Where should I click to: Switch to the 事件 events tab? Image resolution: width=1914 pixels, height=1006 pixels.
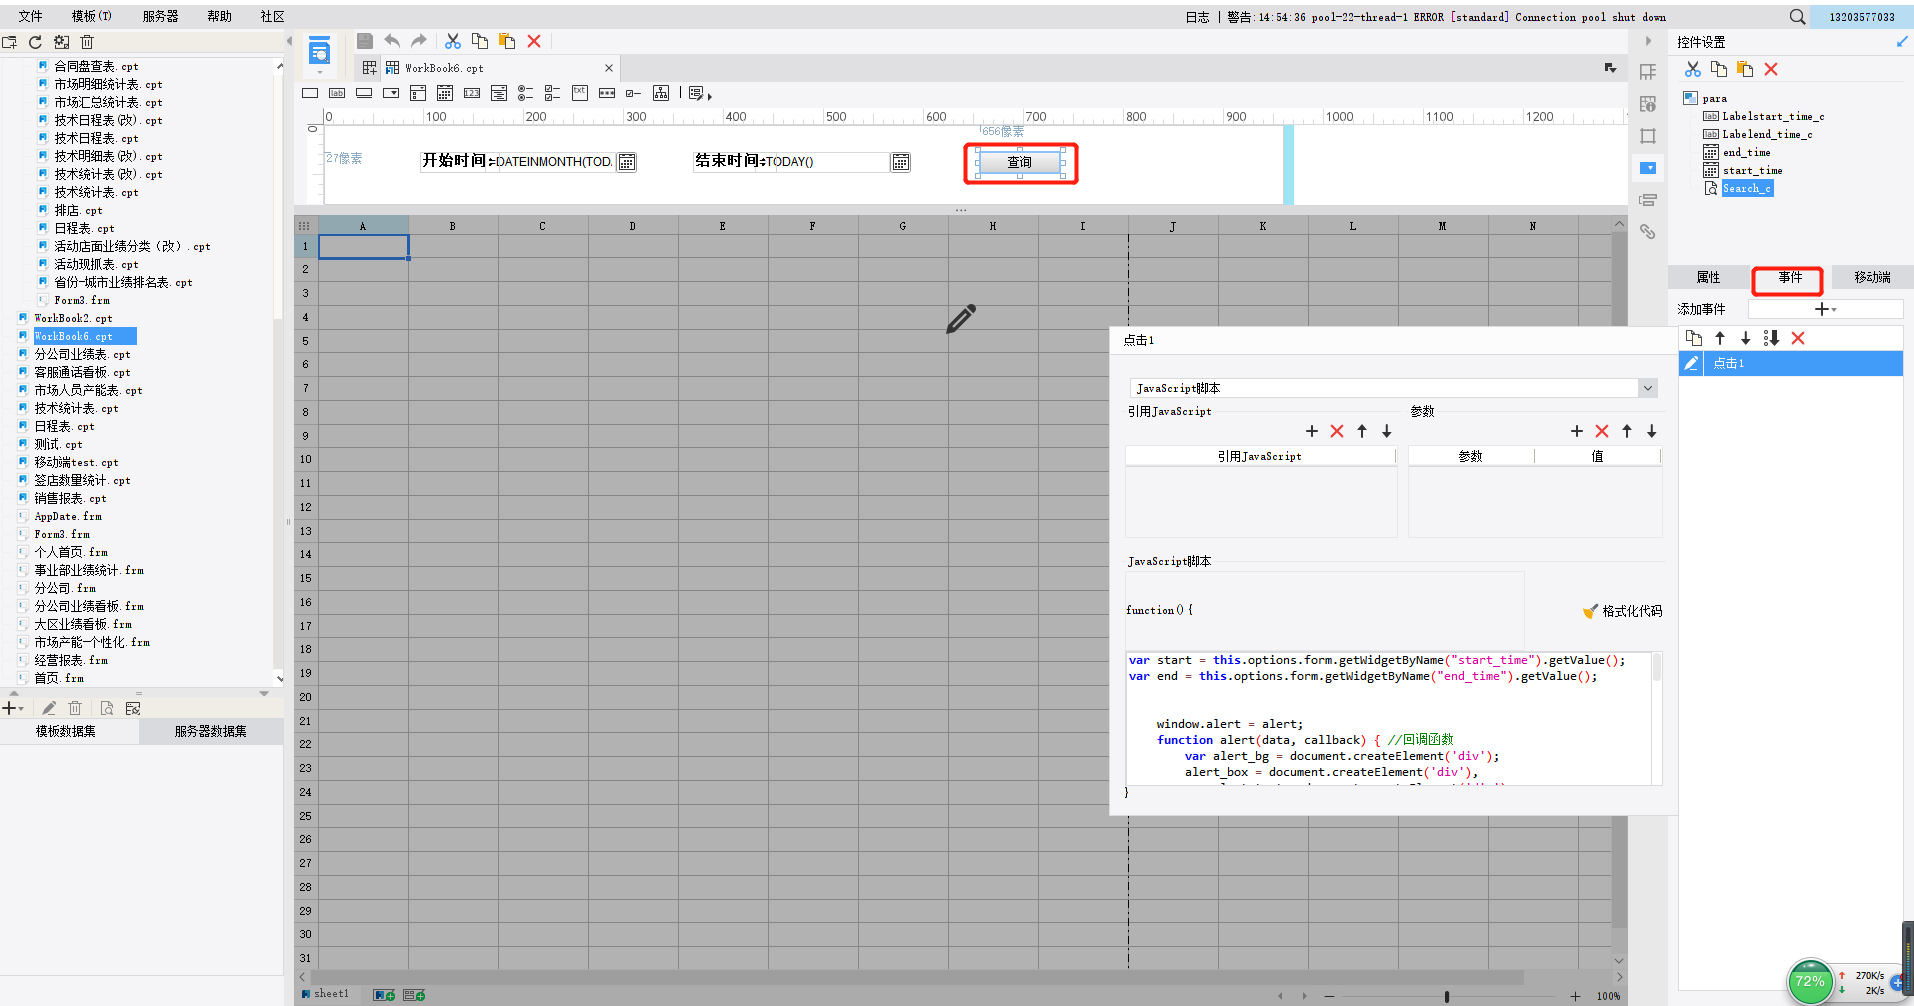[x=1789, y=277]
